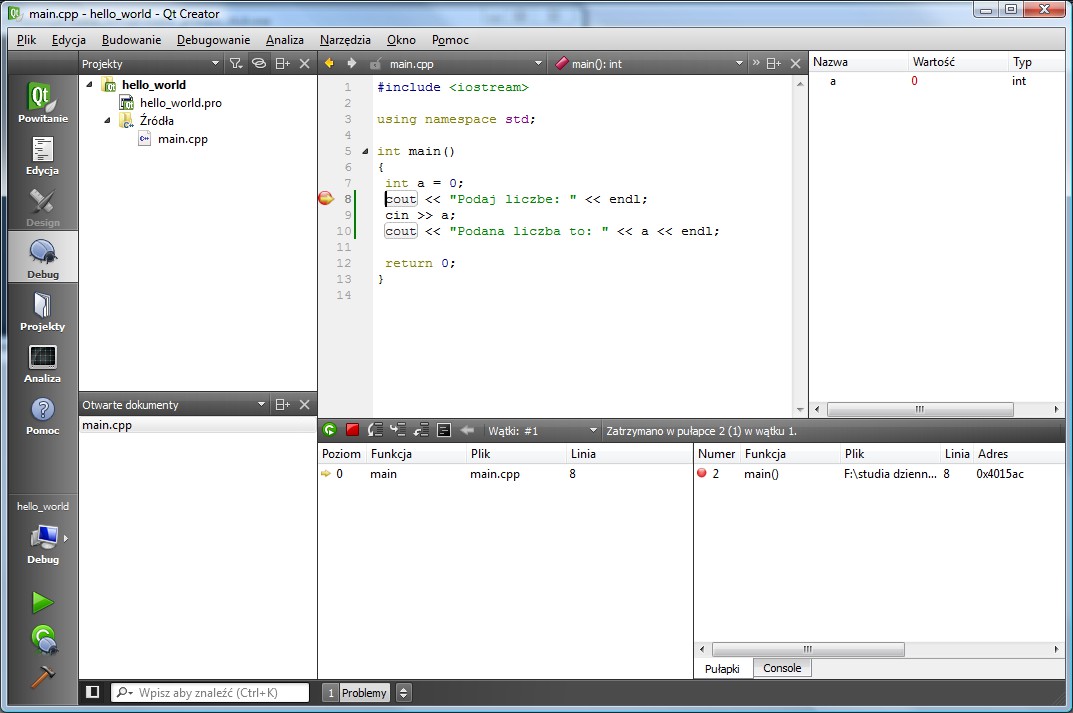Switch to the Pułapki tab
The image size is (1073, 713).
pos(722,669)
